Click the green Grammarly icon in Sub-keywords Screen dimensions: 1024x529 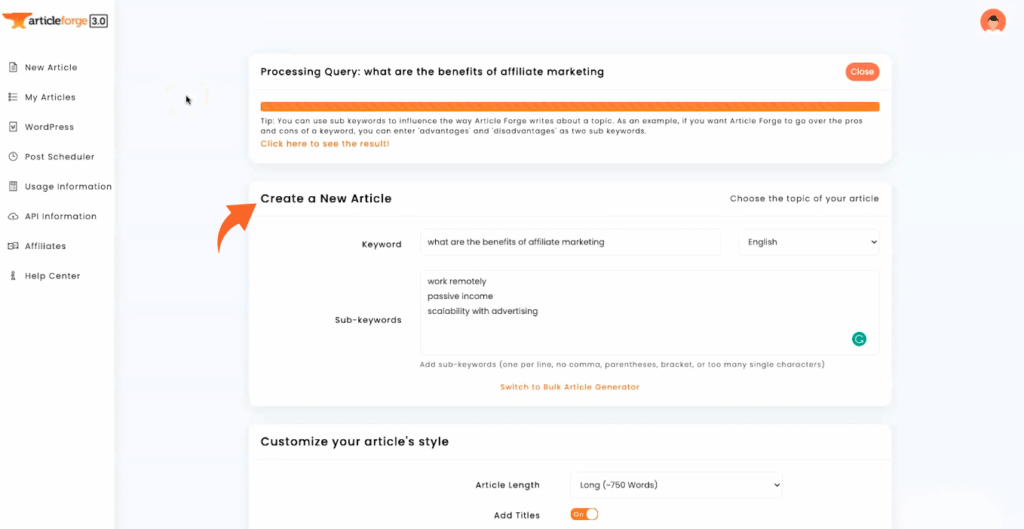859,339
